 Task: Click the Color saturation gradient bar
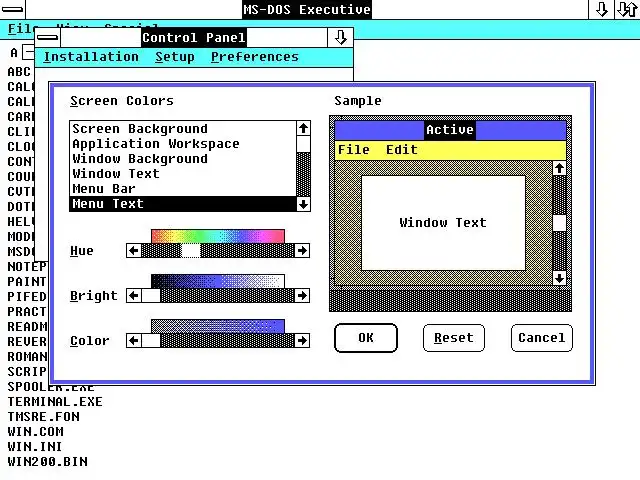[x=218, y=326]
